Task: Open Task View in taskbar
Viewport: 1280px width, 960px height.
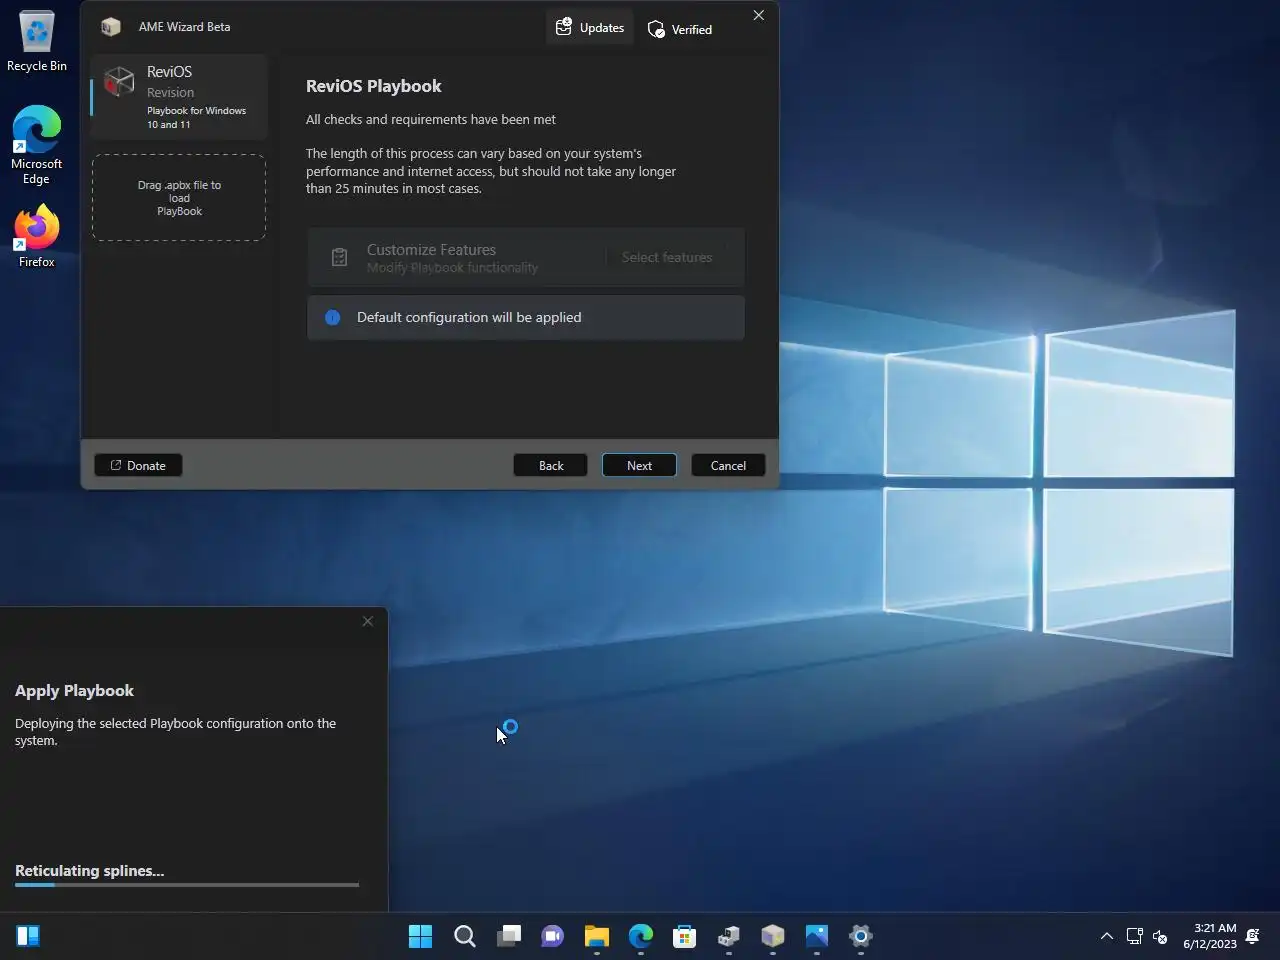Action: coord(509,936)
